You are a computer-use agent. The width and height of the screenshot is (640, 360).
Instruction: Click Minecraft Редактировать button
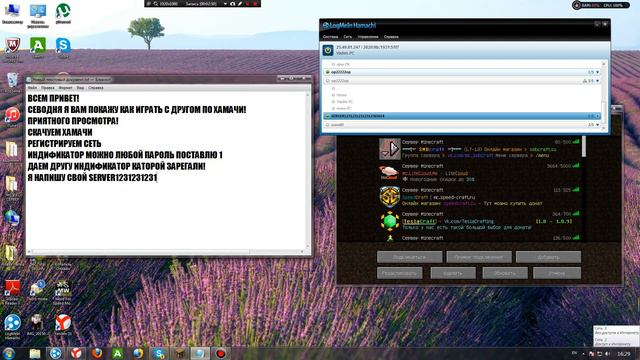[400, 273]
